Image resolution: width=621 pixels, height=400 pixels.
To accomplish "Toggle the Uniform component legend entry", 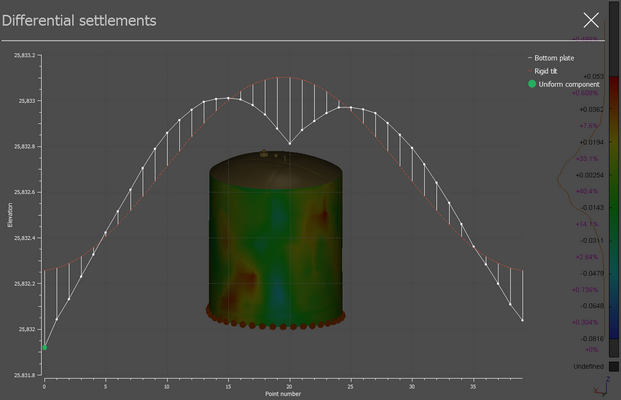I will tap(568, 84).
